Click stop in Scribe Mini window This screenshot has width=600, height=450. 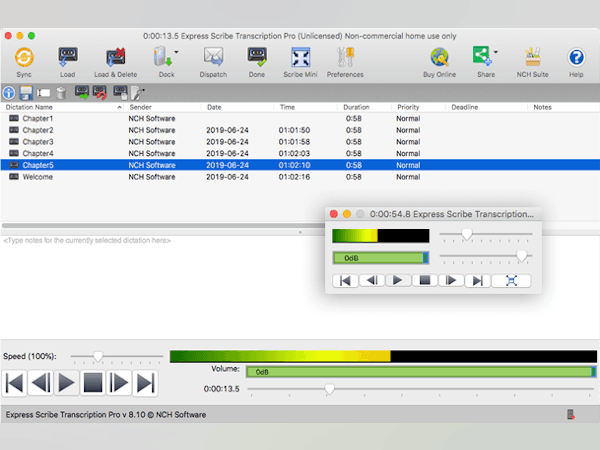(424, 280)
